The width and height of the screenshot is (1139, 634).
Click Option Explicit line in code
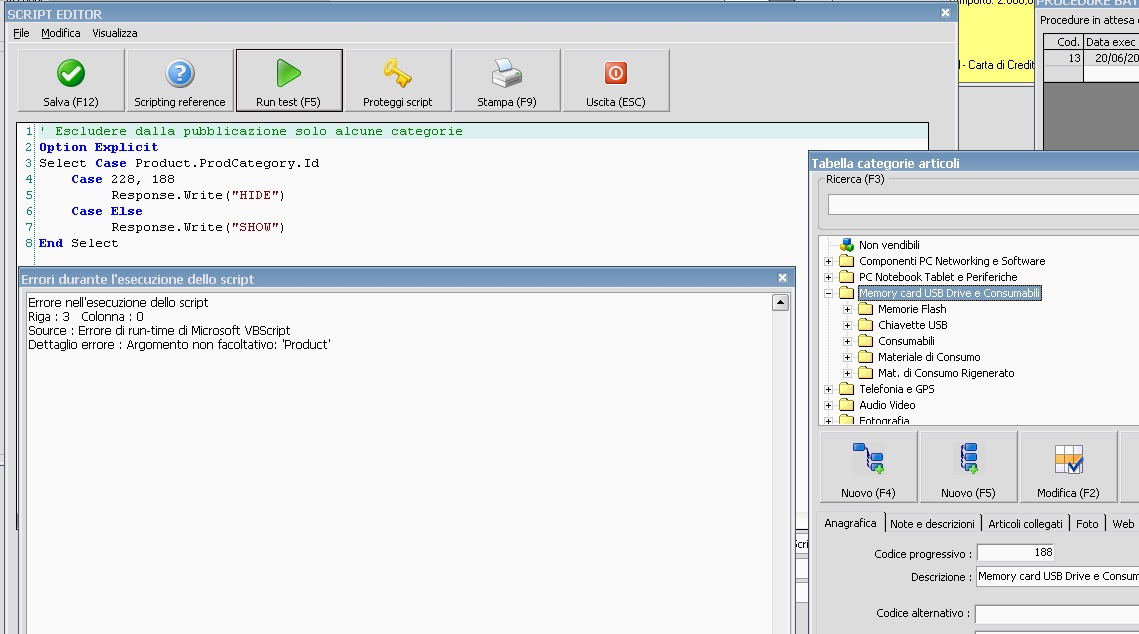click(x=98, y=147)
